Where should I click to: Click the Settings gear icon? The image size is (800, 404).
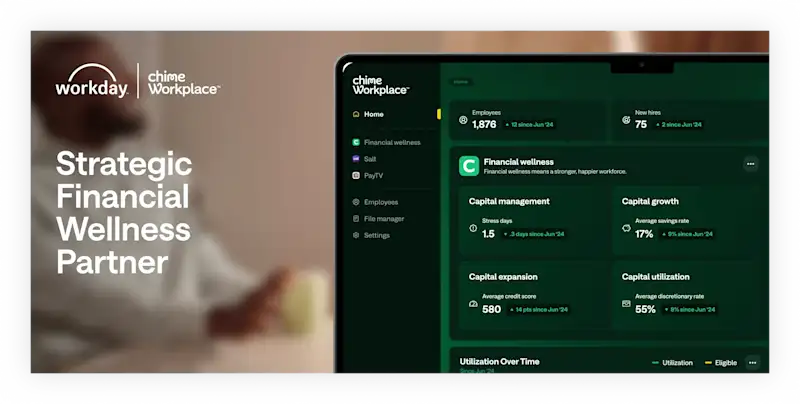tap(356, 236)
